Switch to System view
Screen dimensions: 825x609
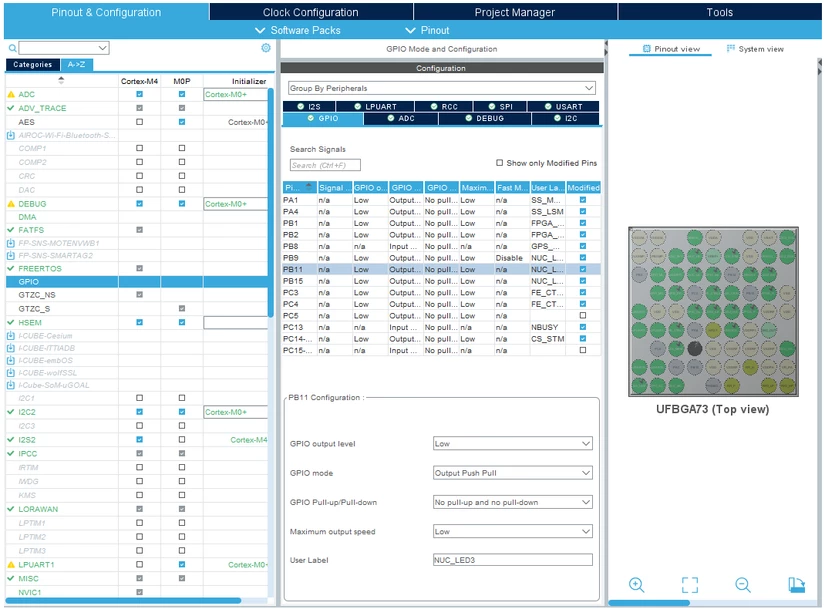click(x=755, y=48)
